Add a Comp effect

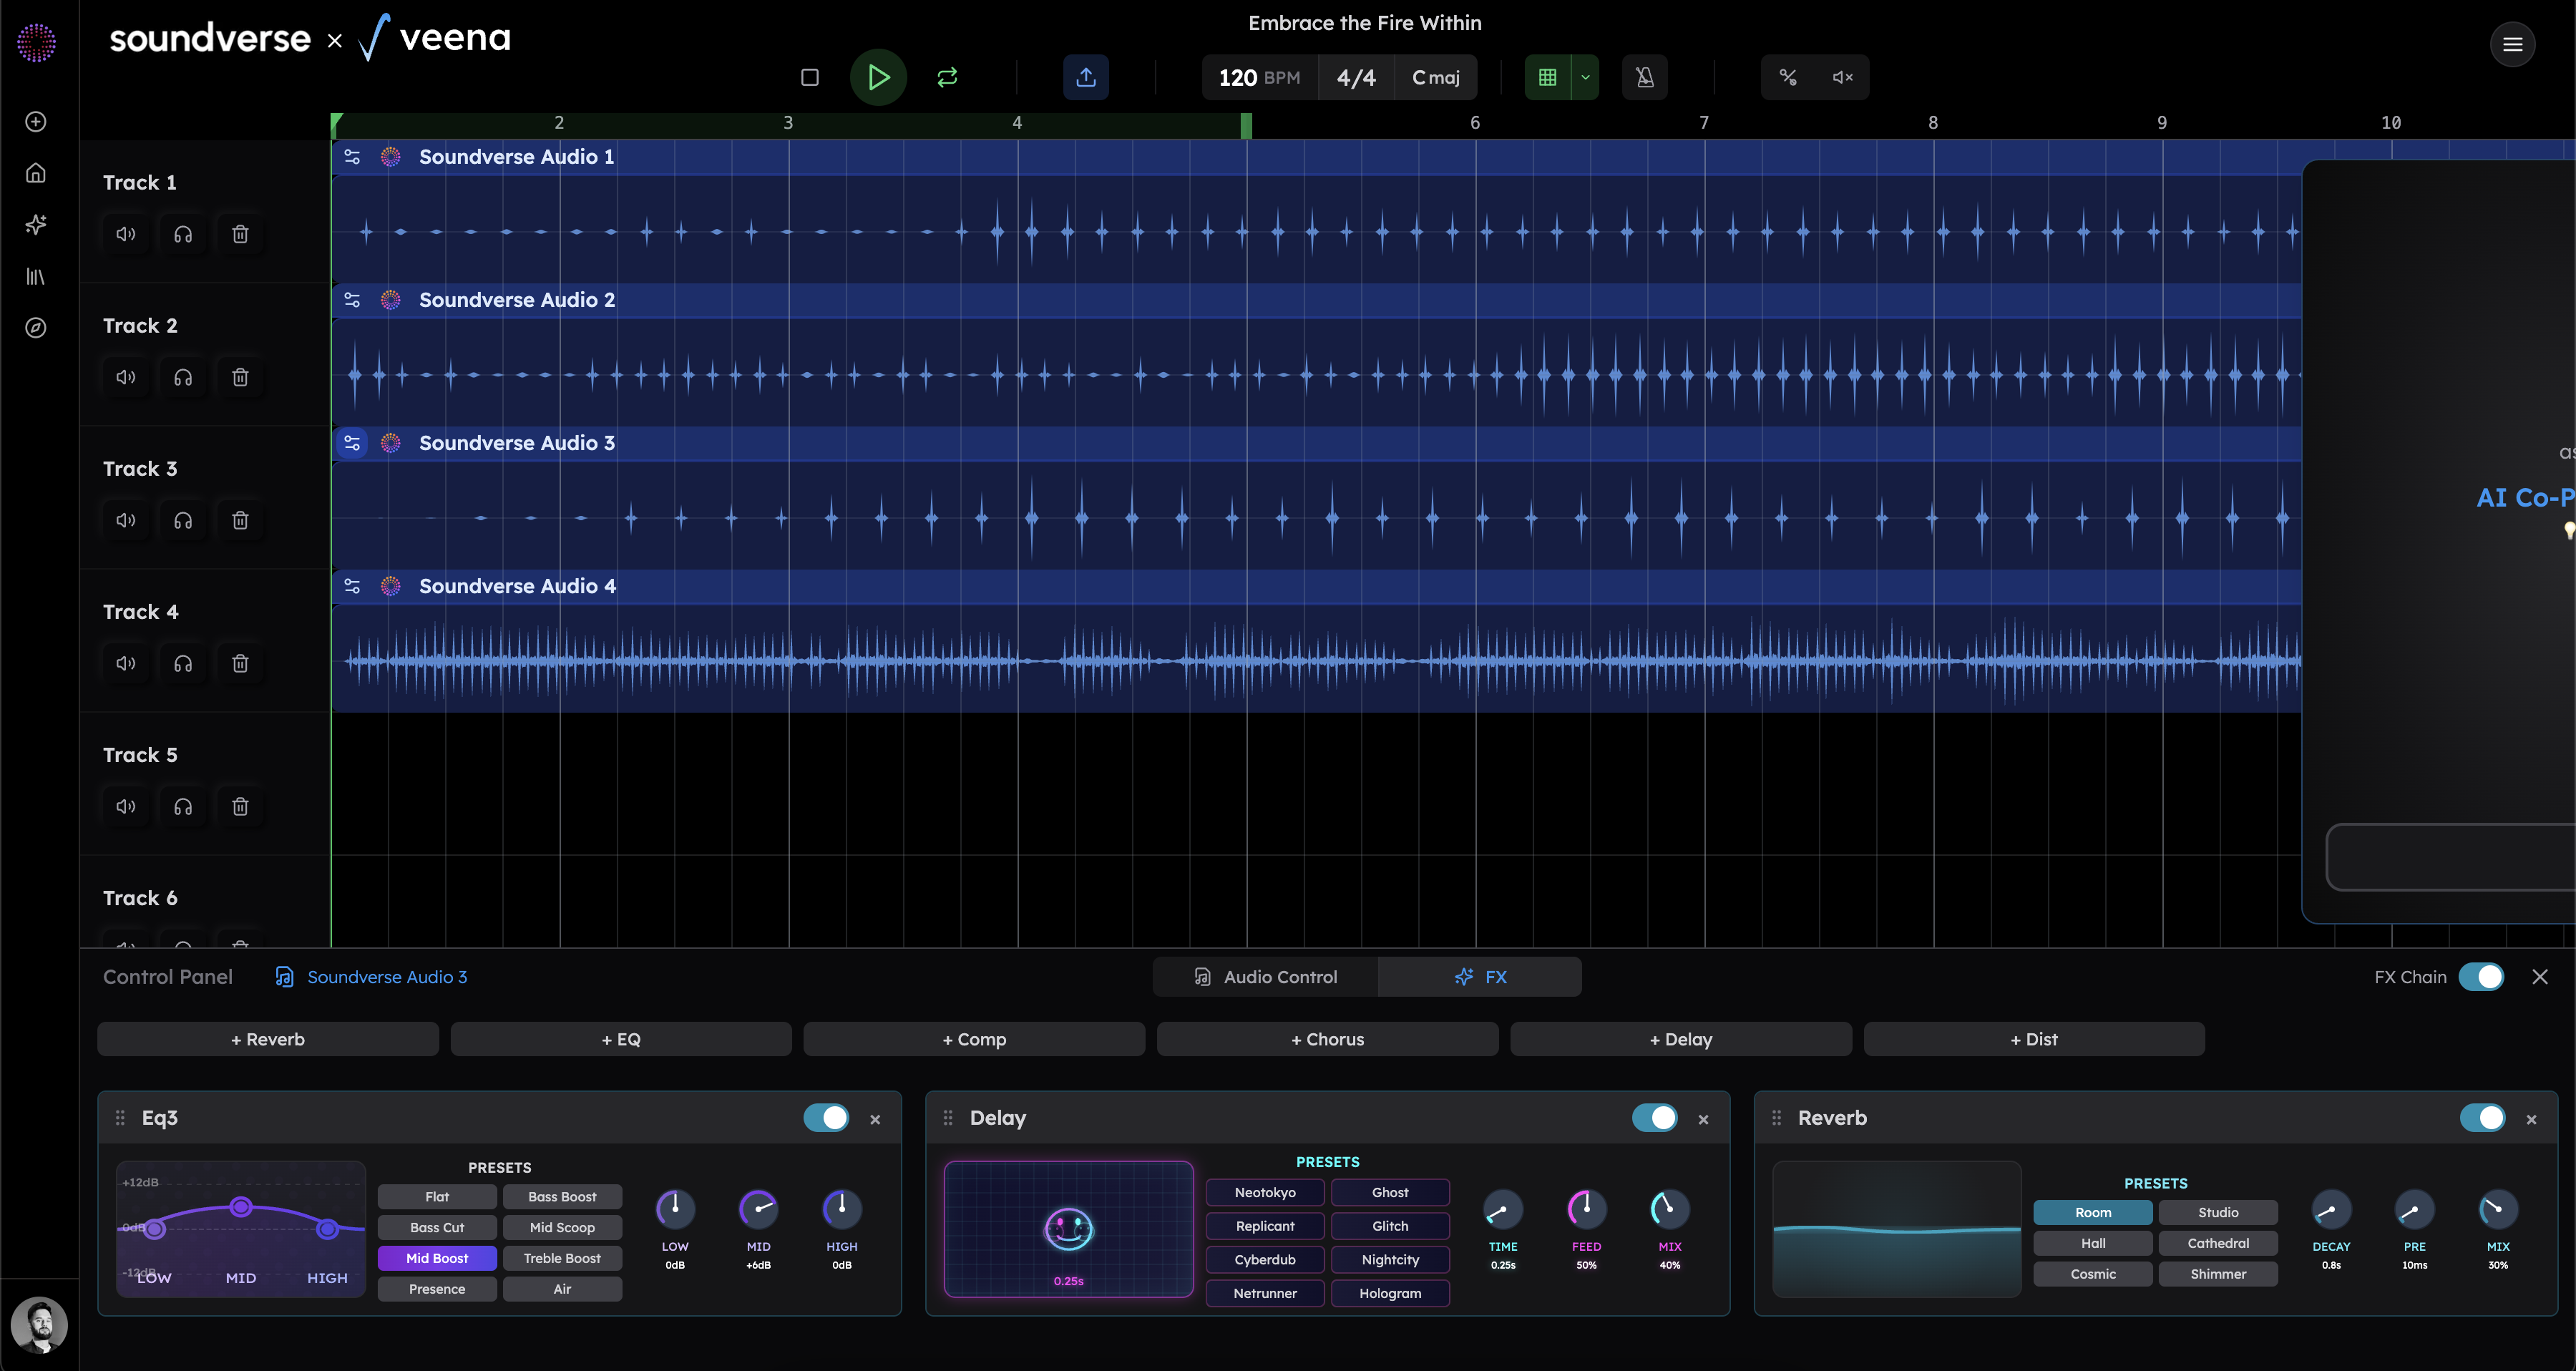(974, 1039)
